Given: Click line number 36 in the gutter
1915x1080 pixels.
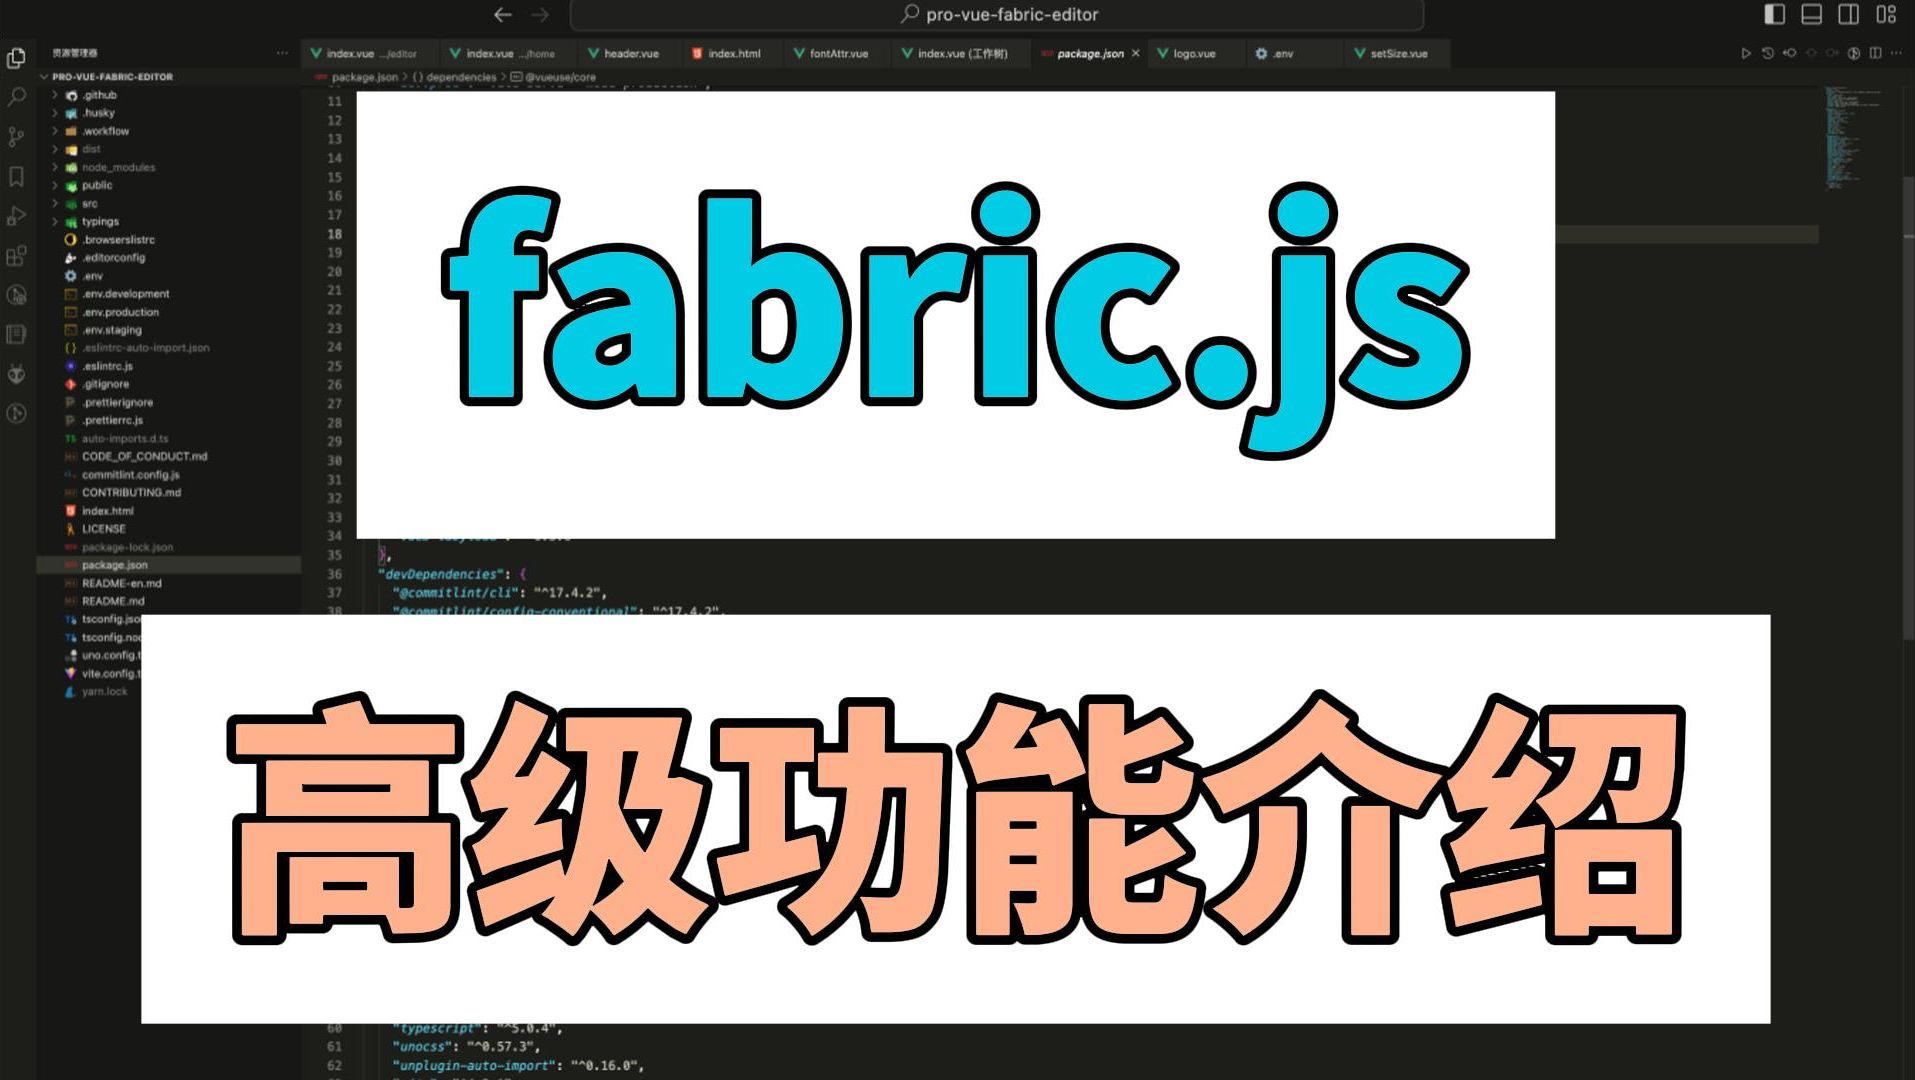Looking at the screenshot, I should coord(334,574).
